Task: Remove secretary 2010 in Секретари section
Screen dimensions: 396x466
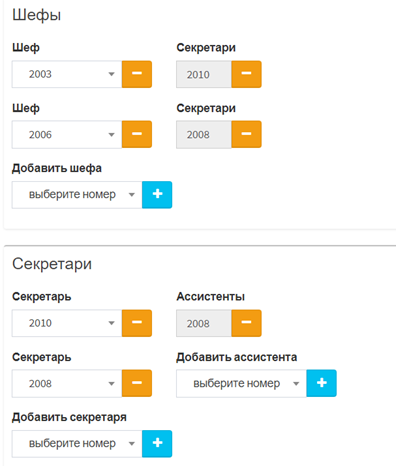Action: (x=137, y=323)
